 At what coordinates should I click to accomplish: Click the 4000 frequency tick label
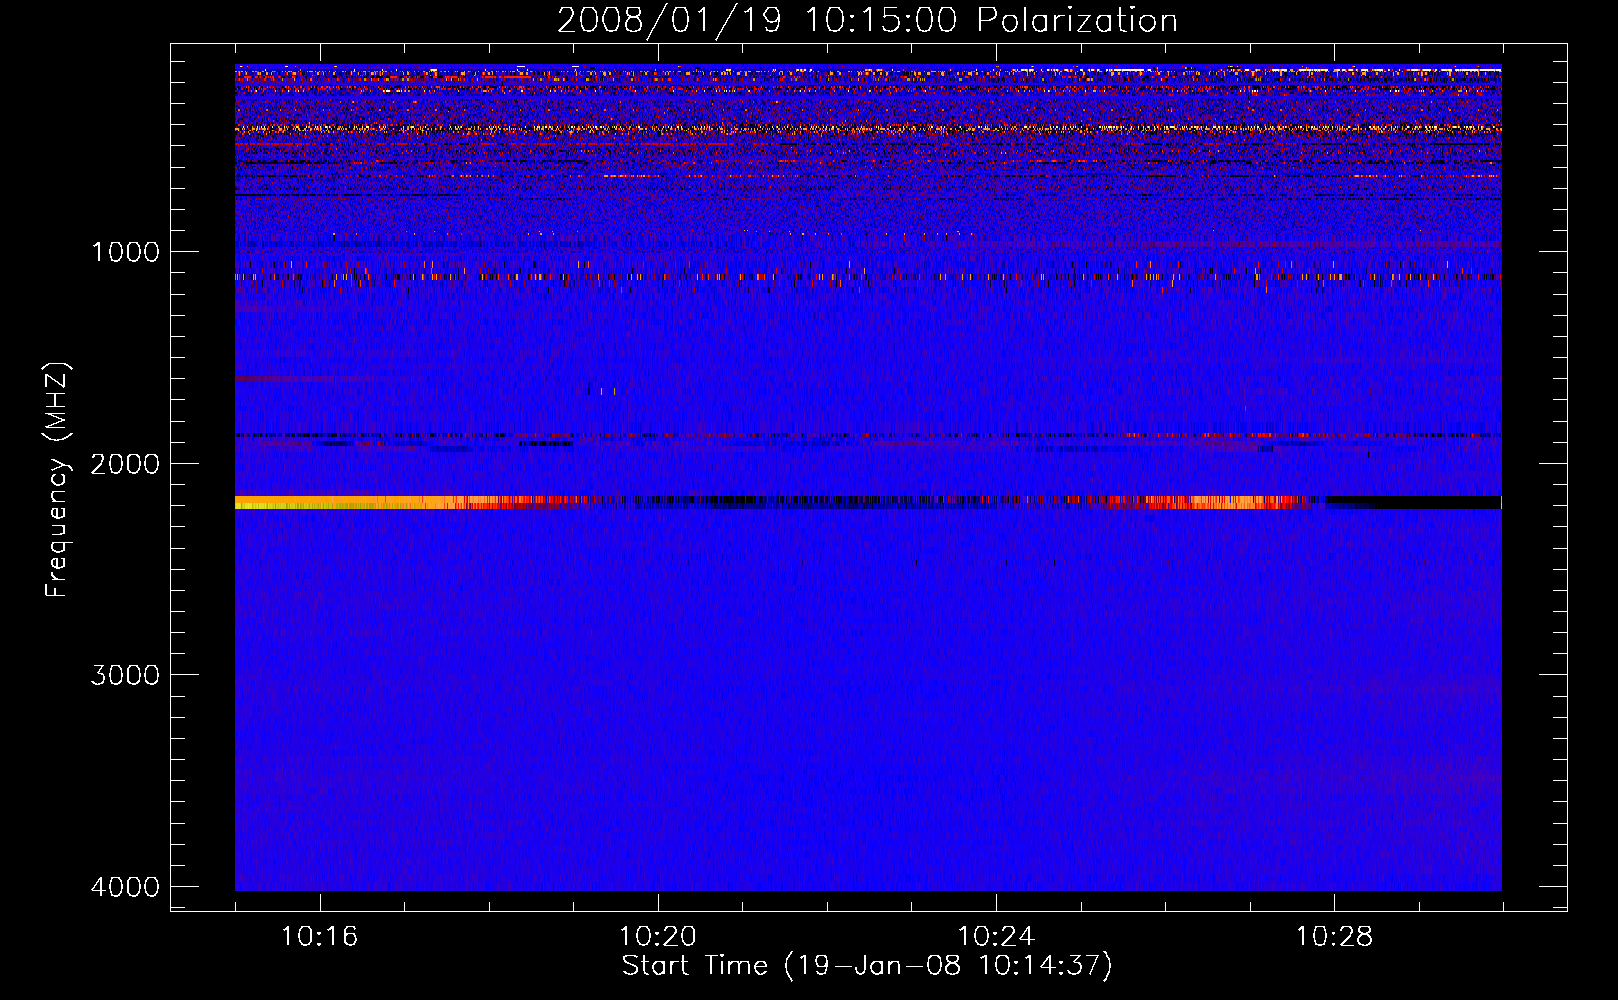click(125, 887)
